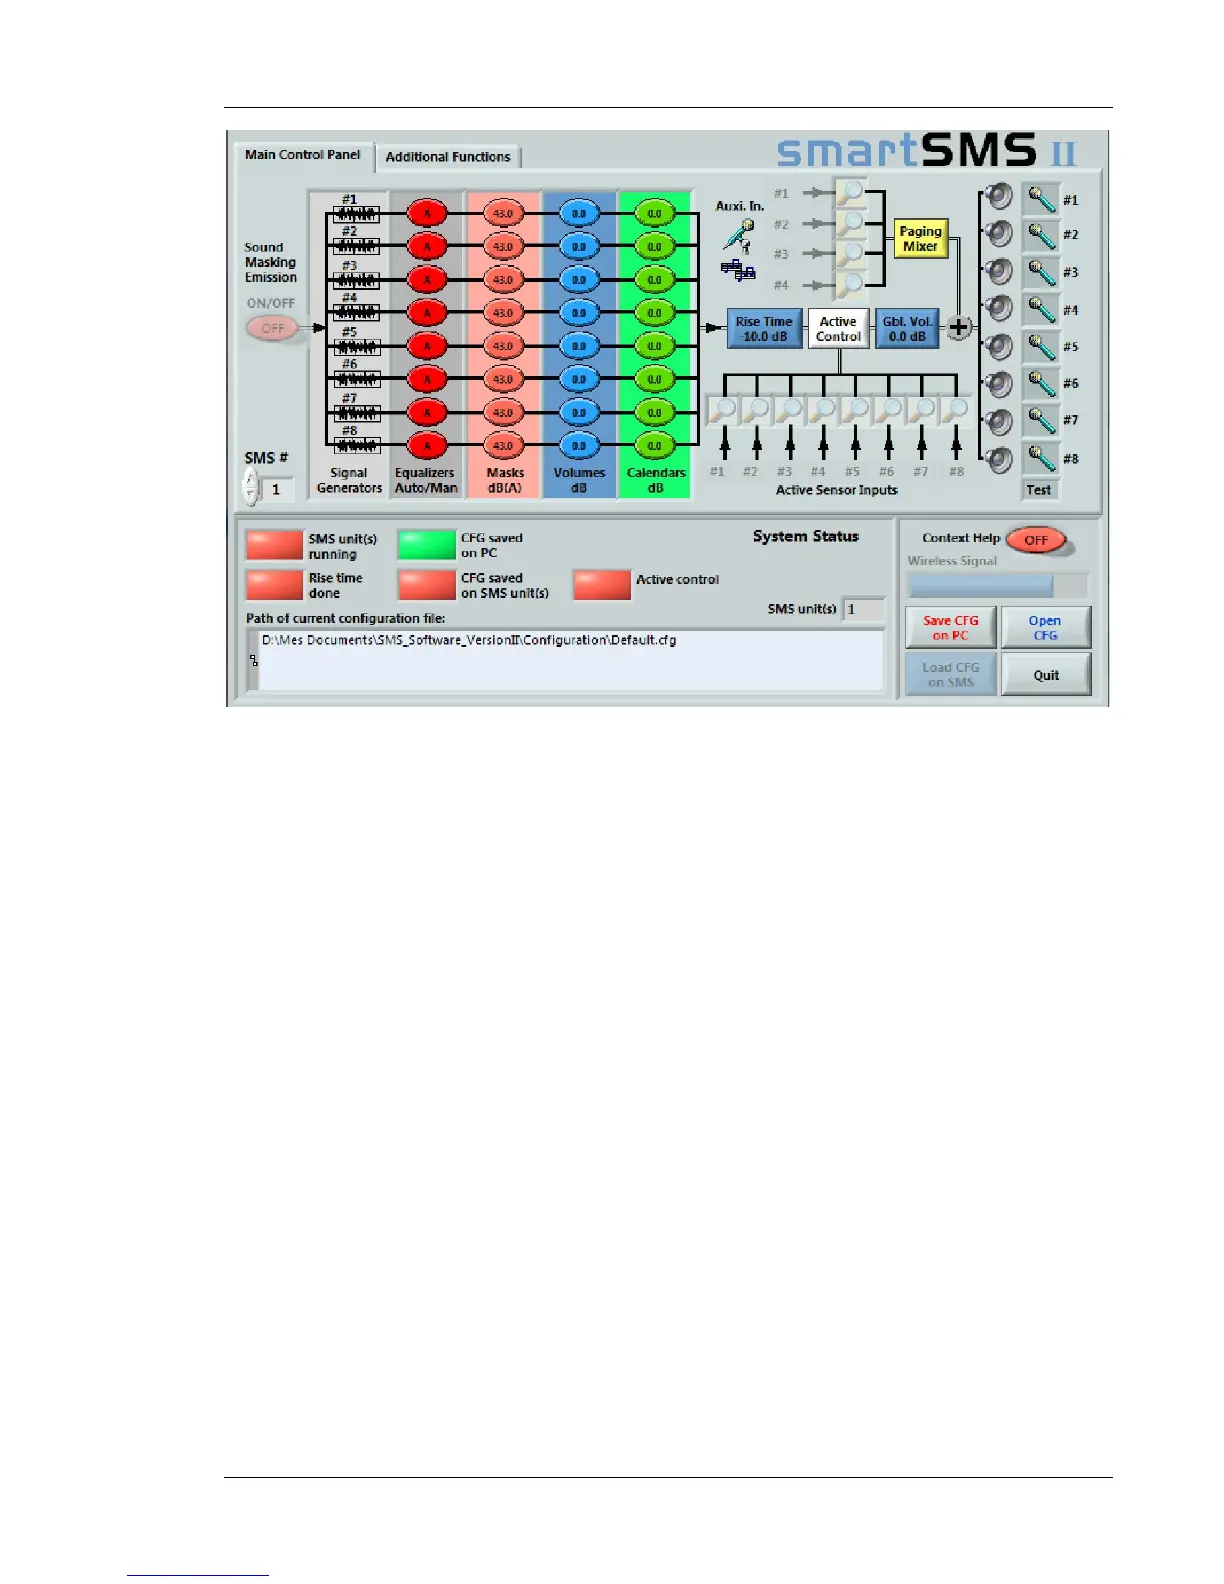
Task: Click Test magnifier icon for output #8
Action: [1041, 457]
